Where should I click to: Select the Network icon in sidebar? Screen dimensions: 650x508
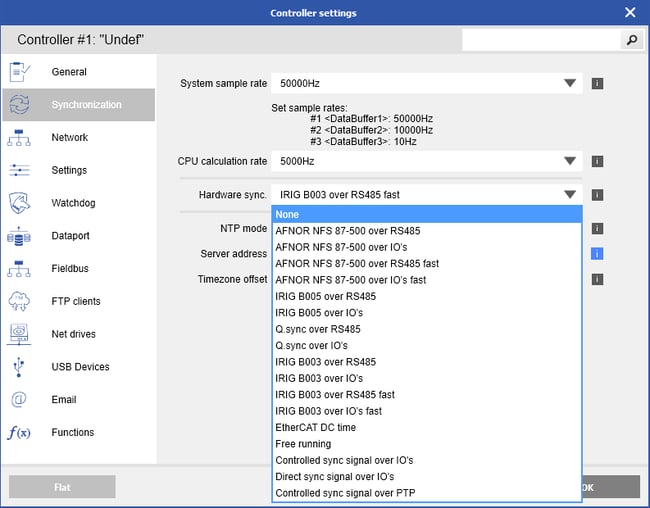(19, 138)
